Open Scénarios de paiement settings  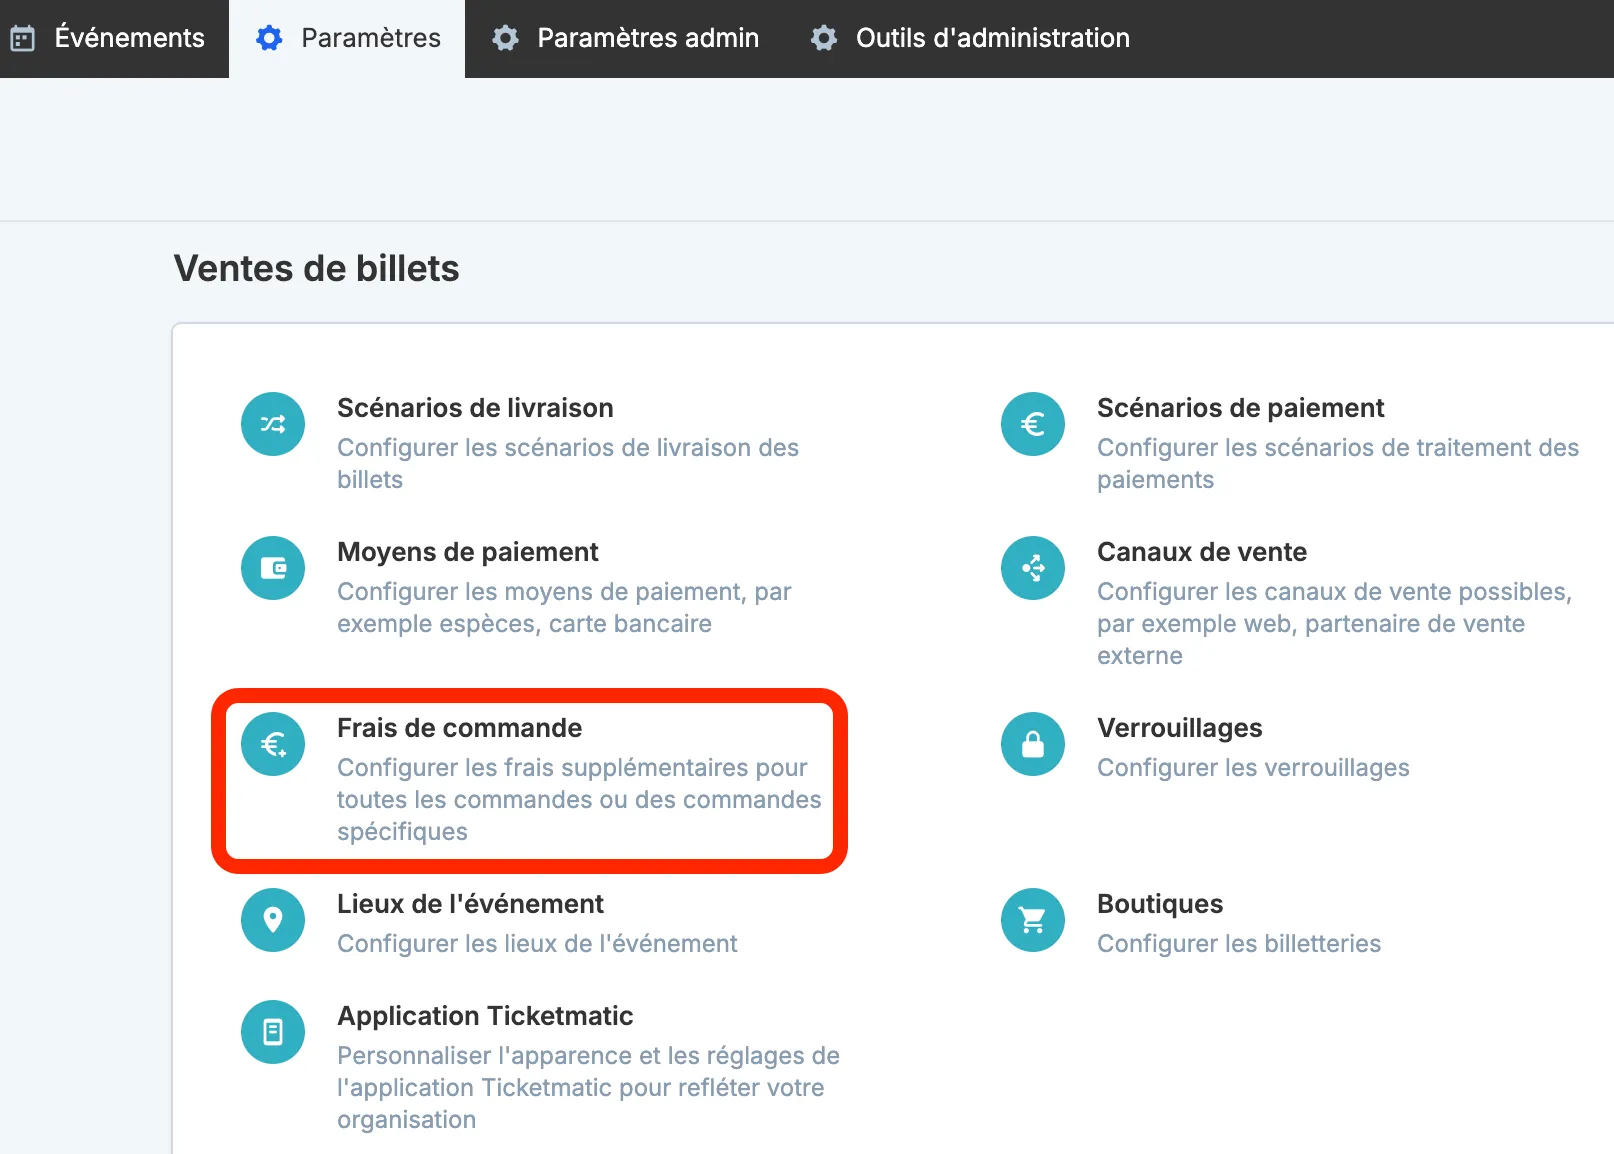point(1240,408)
